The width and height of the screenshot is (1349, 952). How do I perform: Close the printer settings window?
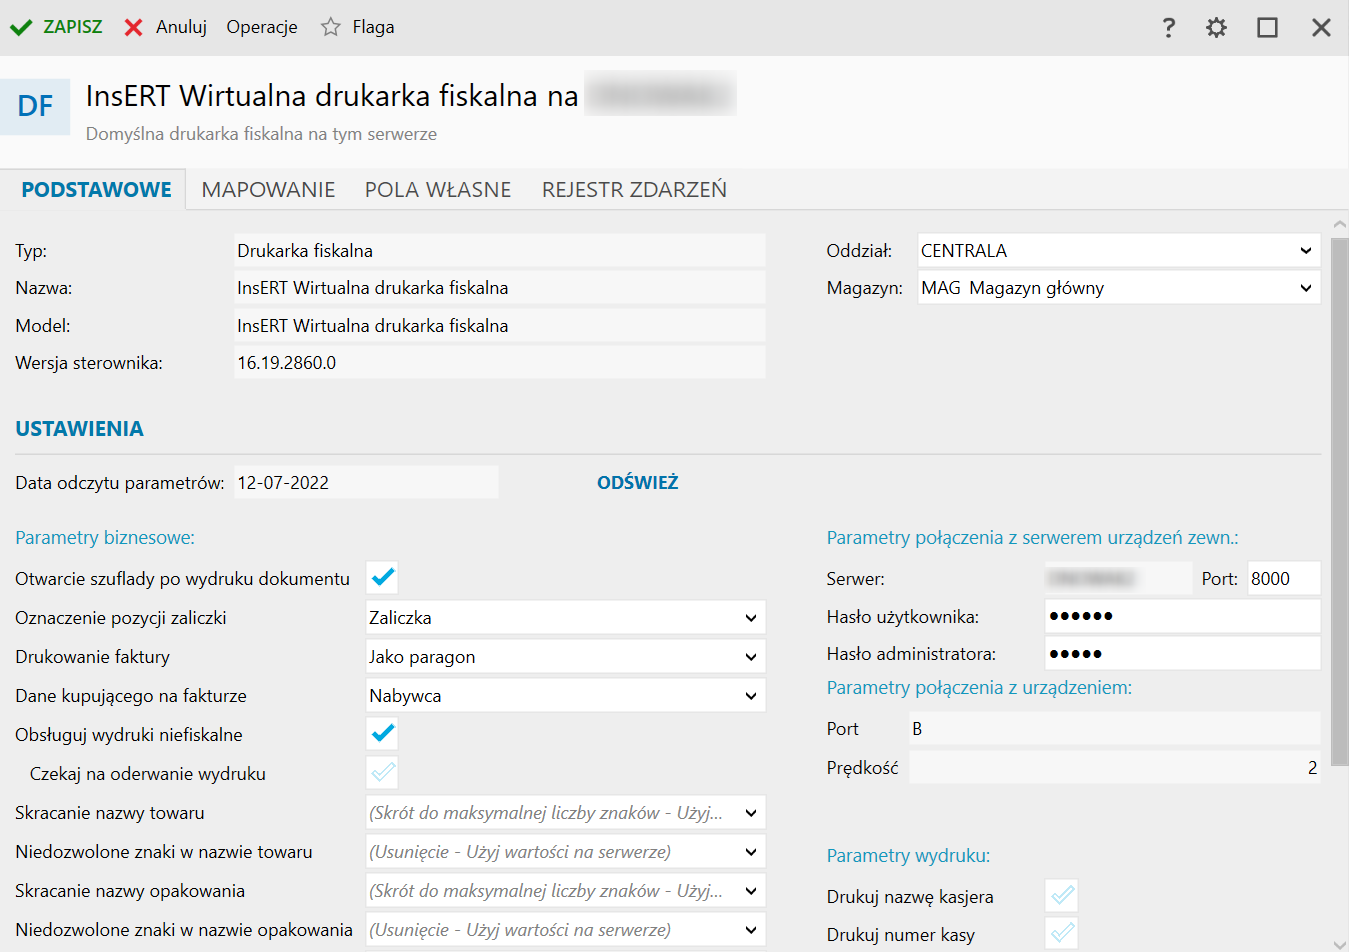coord(1321,28)
